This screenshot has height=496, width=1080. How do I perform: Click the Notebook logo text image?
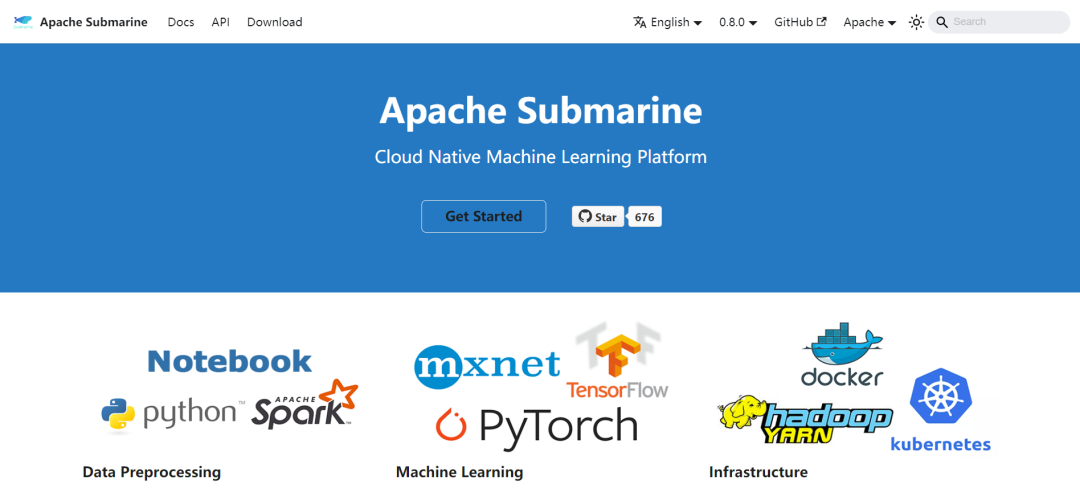[x=229, y=361]
